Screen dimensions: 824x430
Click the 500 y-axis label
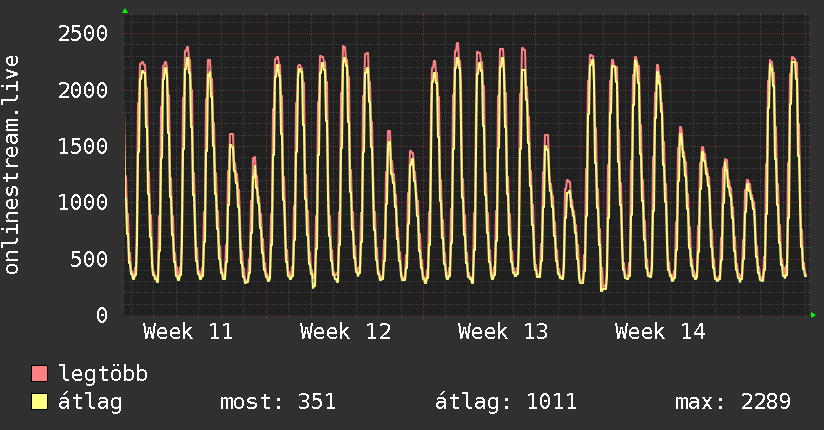point(89,259)
